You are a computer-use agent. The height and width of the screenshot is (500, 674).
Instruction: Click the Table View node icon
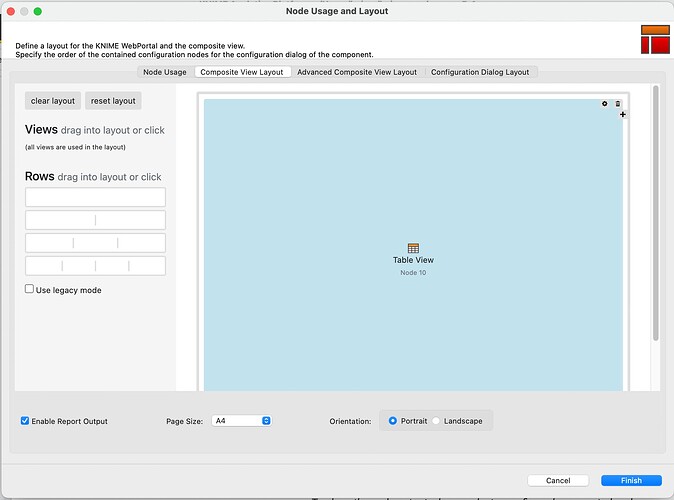[x=413, y=248]
